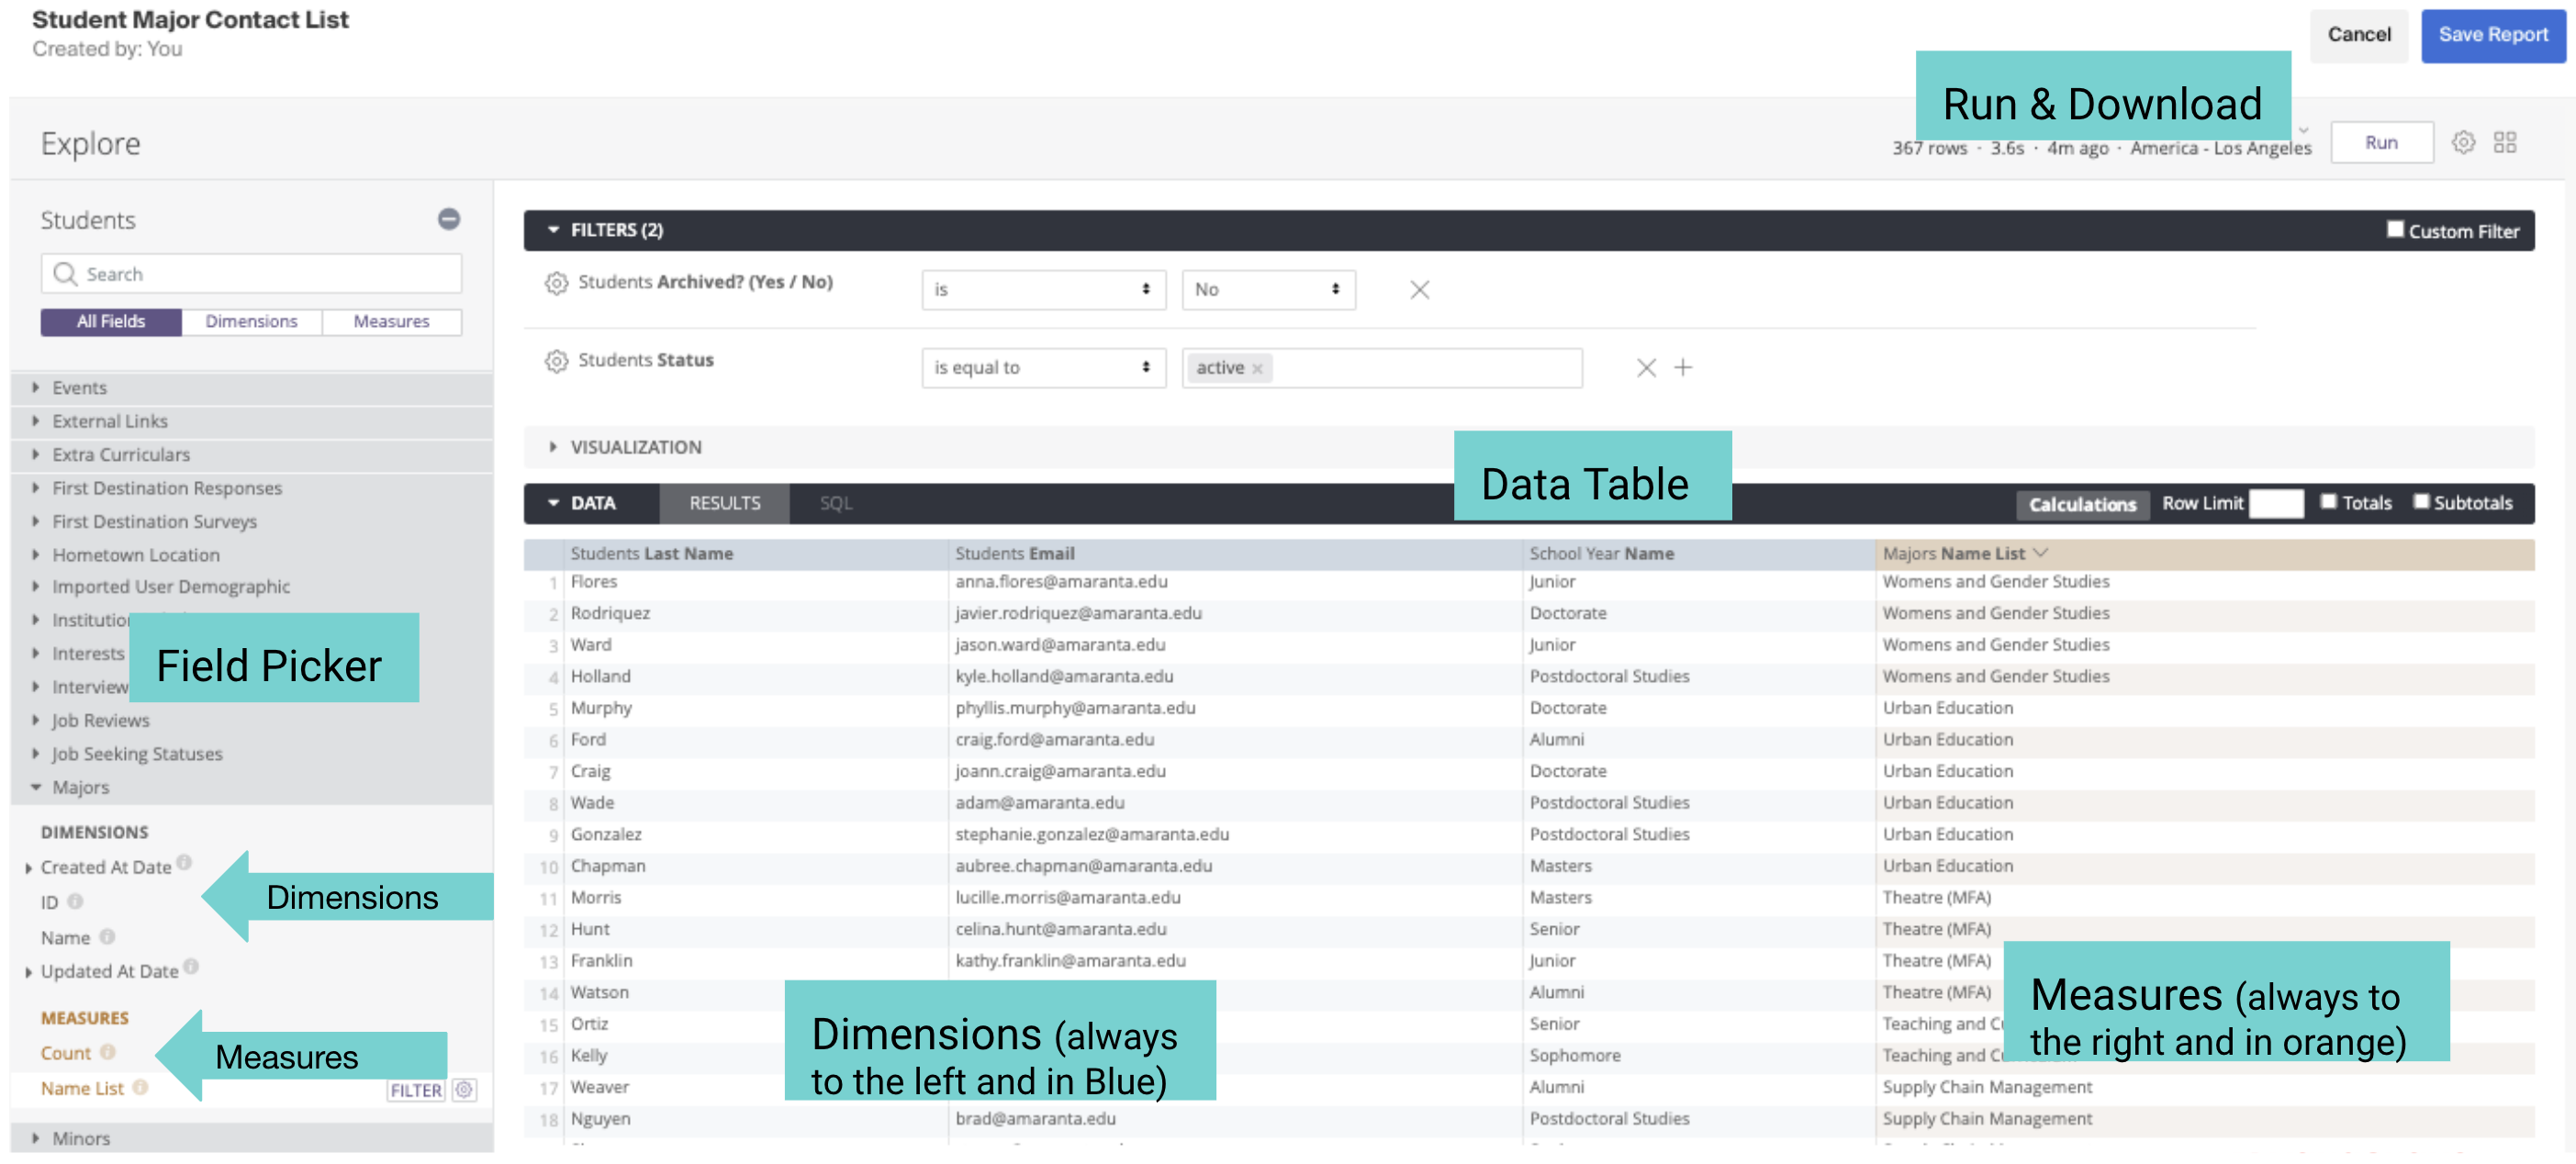
Task: Open Majors Name List column dropdown chevron
Action: click(x=2041, y=553)
